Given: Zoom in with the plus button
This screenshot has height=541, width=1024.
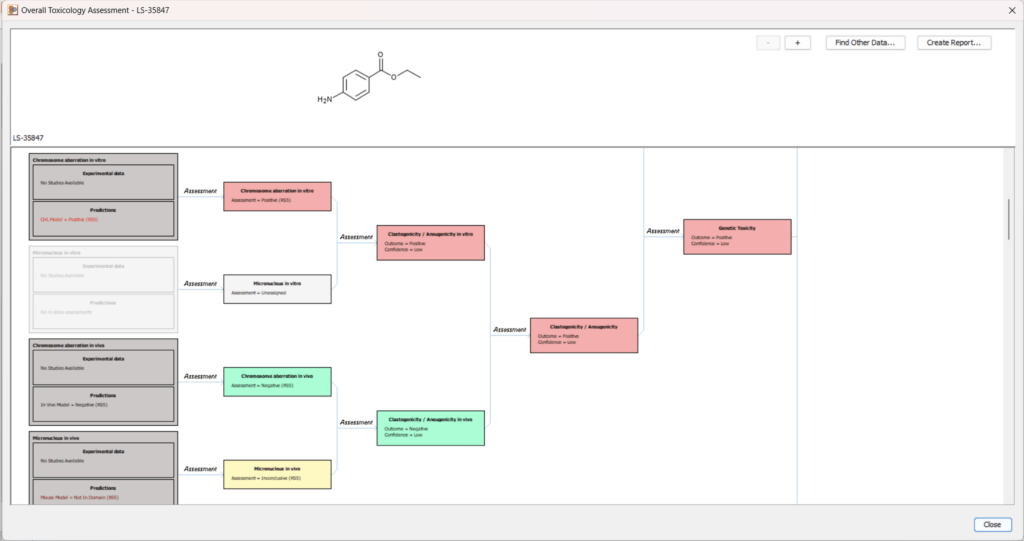Looking at the screenshot, I should pyautogui.click(x=797, y=43).
